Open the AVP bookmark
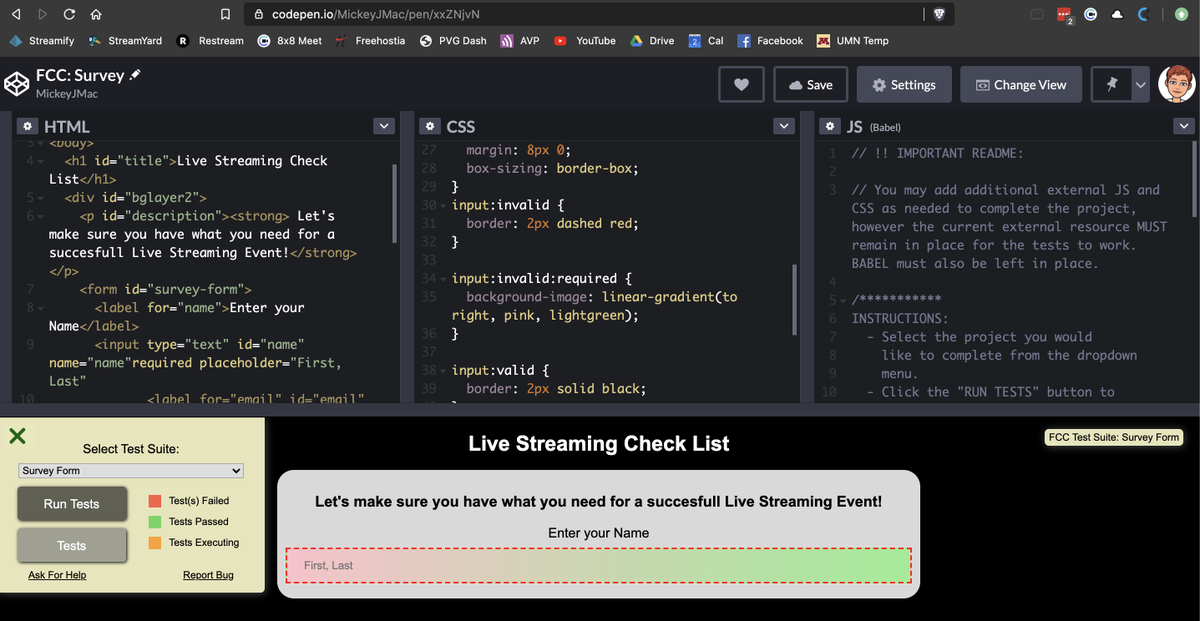The height and width of the screenshot is (621, 1200). 520,41
